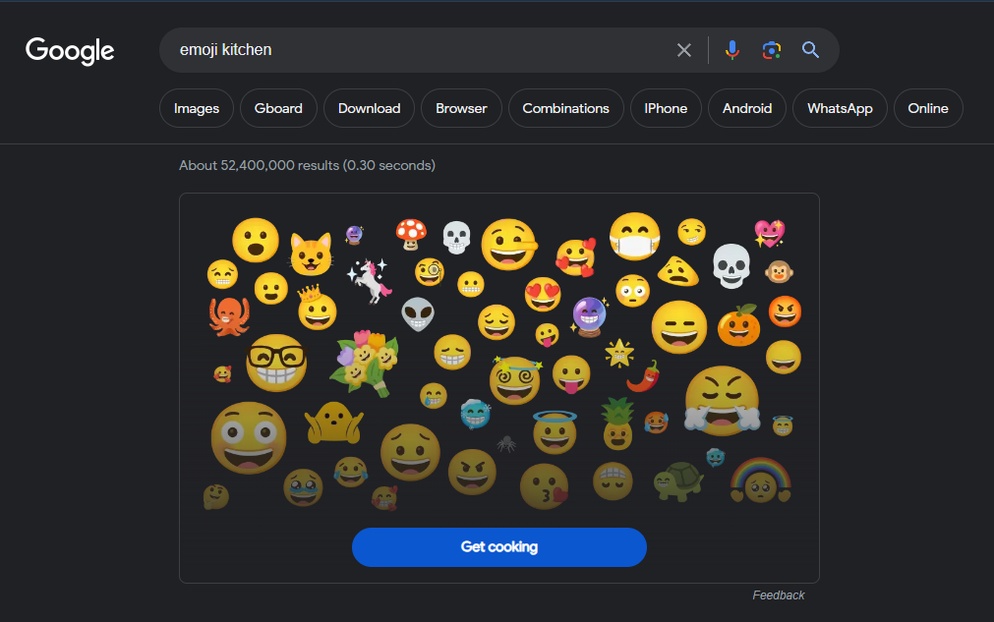Clear the search box with X icon
This screenshot has height=622, width=994.
pyautogui.click(x=683, y=50)
